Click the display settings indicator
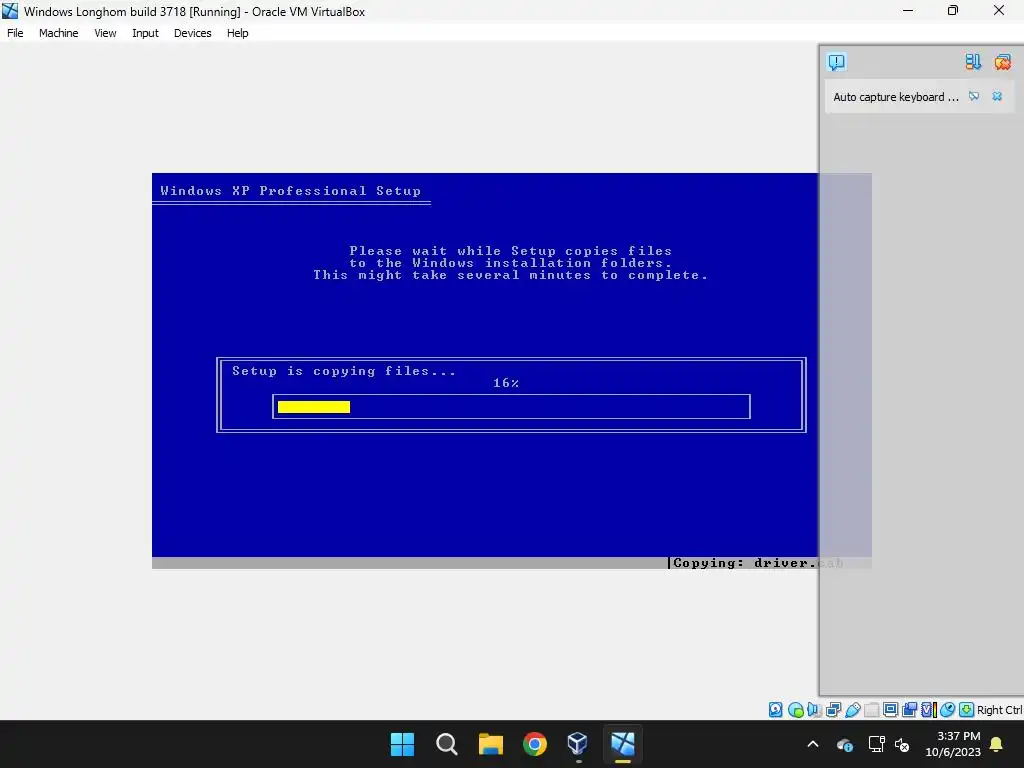 point(890,710)
